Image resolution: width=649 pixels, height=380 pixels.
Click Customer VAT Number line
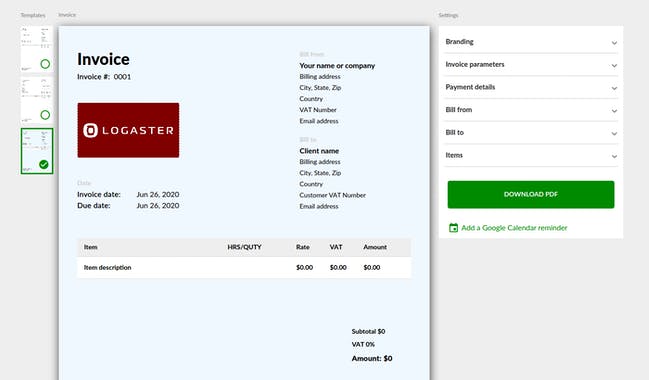click(332, 195)
